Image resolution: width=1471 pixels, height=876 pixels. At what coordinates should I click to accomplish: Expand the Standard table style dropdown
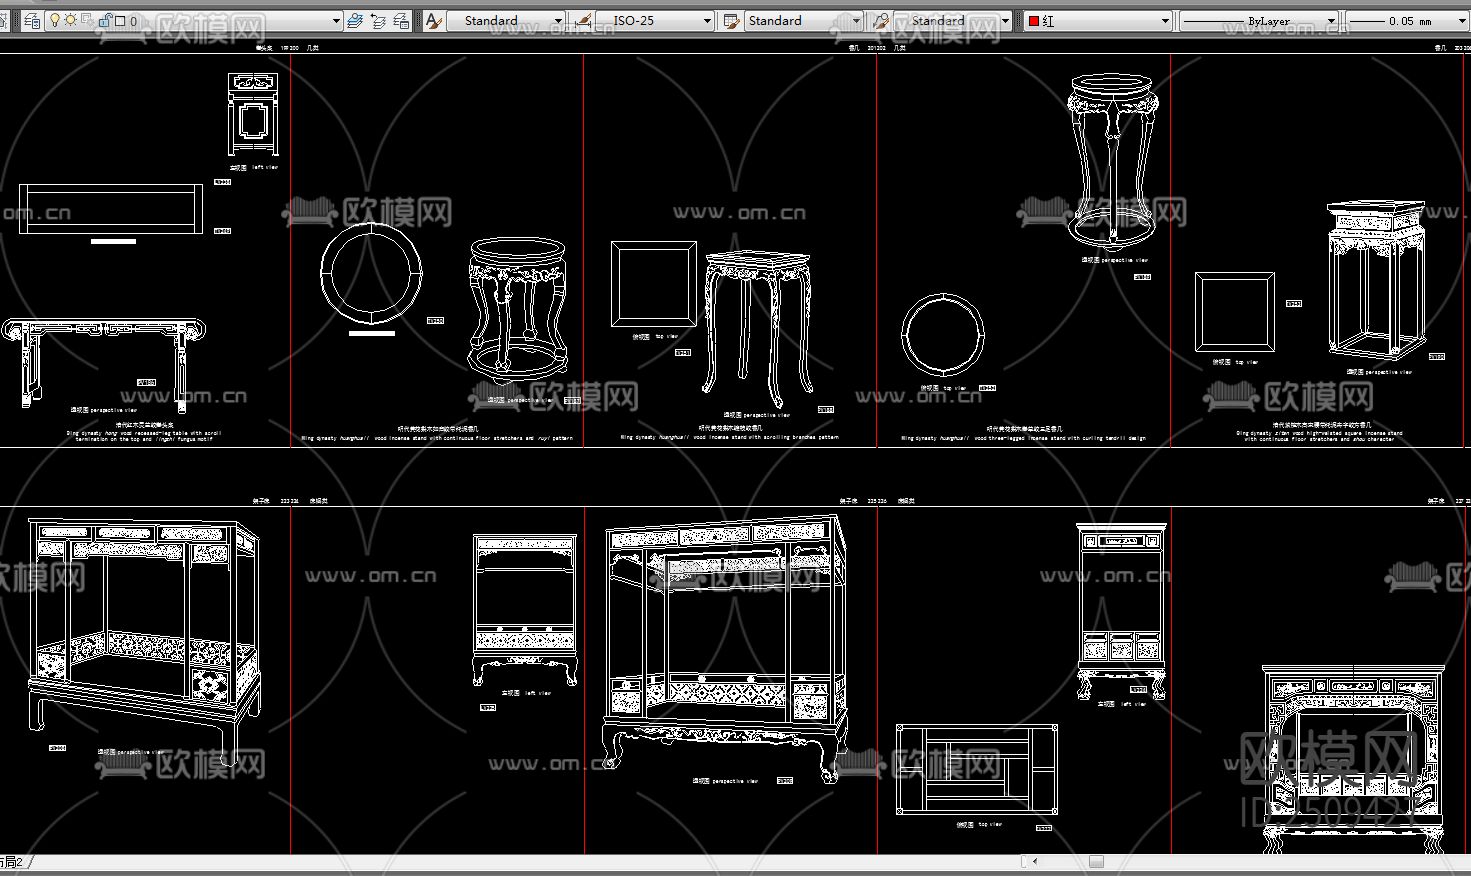coord(856,21)
